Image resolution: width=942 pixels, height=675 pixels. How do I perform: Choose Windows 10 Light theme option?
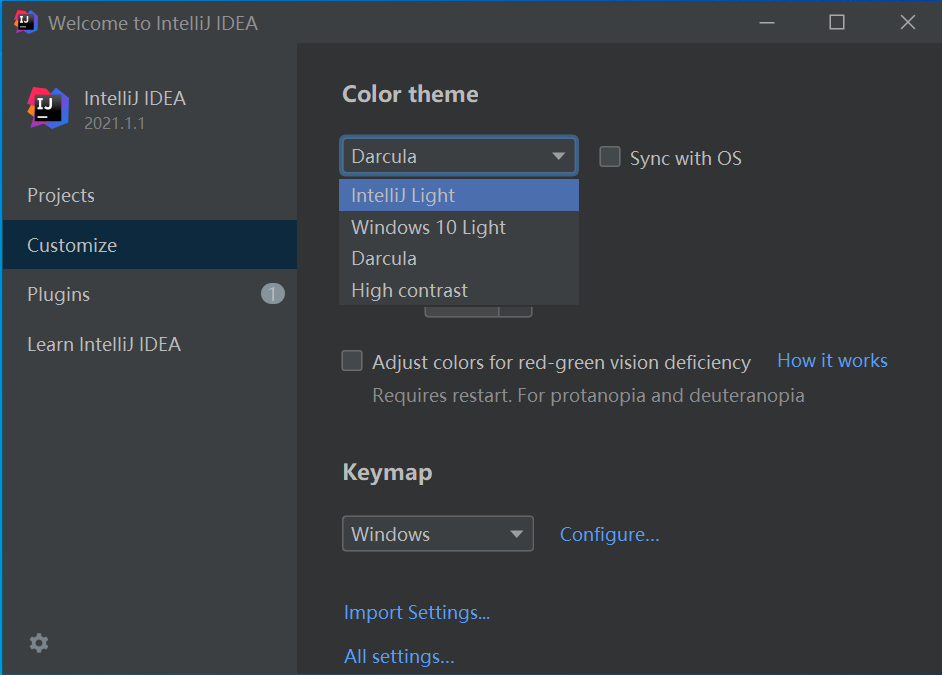[x=459, y=227]
